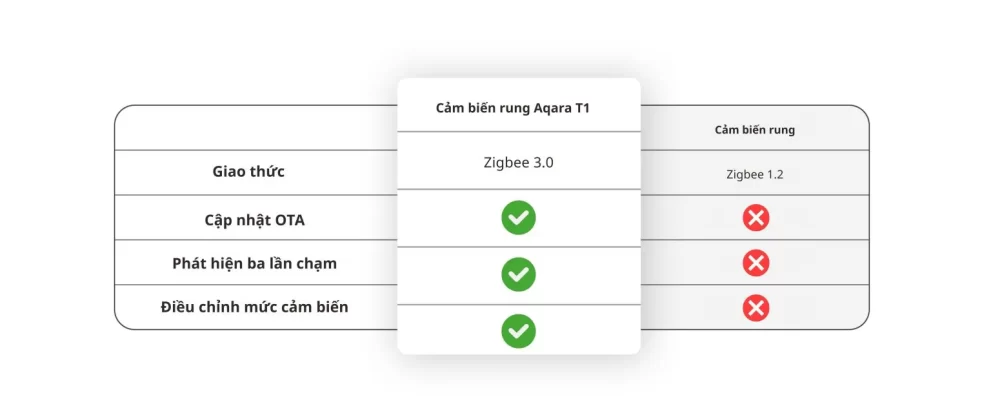Click the Giao thức row label
The image size is (991, 406).
click(x=248, y=171)
